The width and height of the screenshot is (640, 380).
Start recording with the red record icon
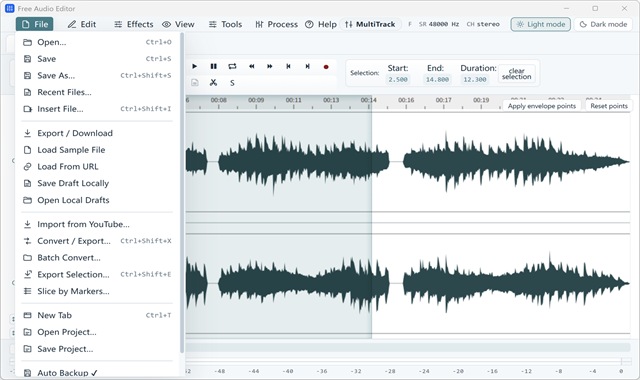(326, 67)
